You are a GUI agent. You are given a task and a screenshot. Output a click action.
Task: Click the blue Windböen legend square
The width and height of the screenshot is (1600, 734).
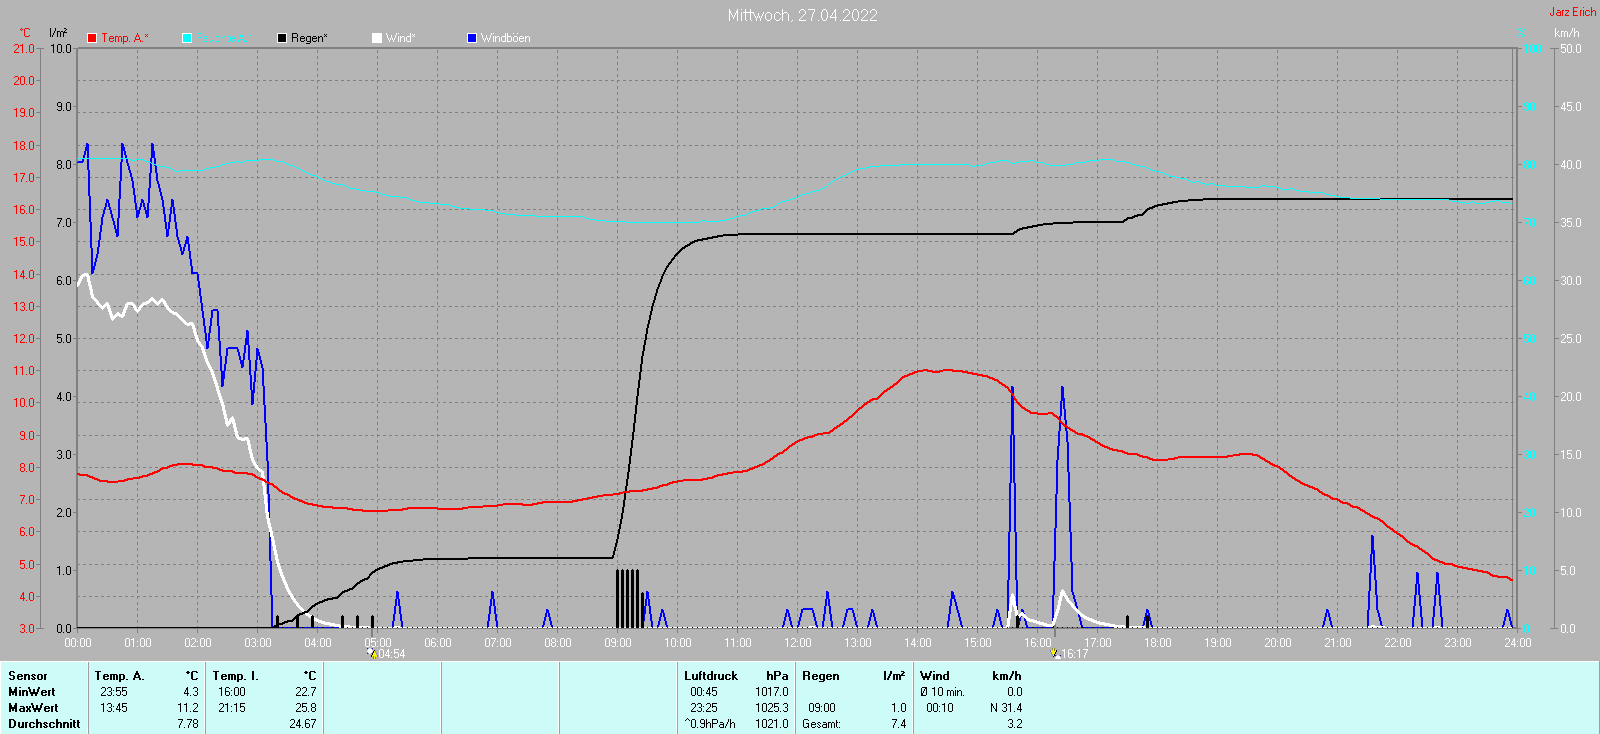pyautogui.click(x=472, y=38)
